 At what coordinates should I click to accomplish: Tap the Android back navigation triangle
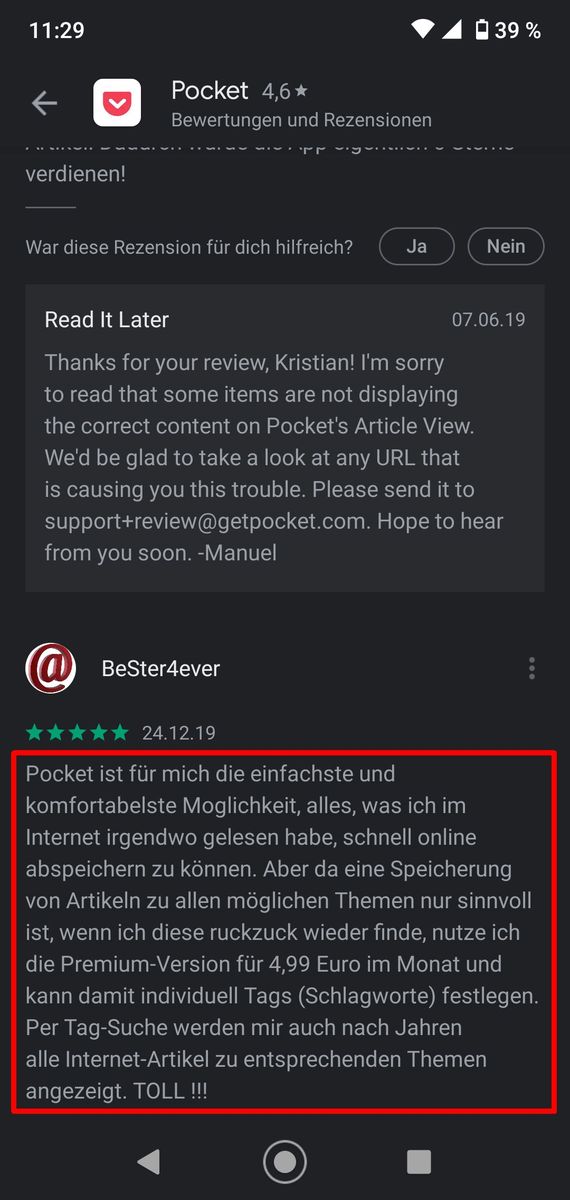pyautogui.click(x=148, y=1161)
